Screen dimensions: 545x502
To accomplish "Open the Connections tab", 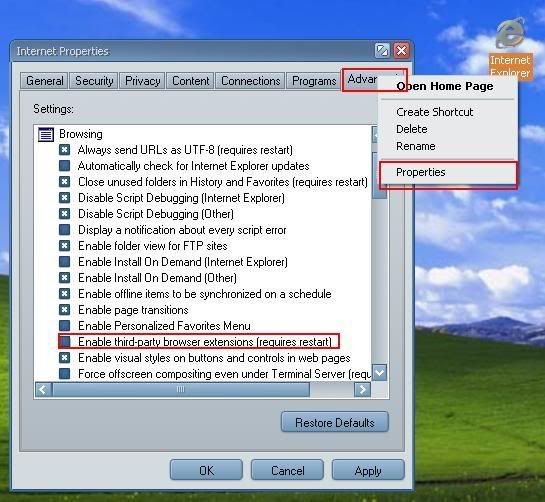I will [251, 81].
